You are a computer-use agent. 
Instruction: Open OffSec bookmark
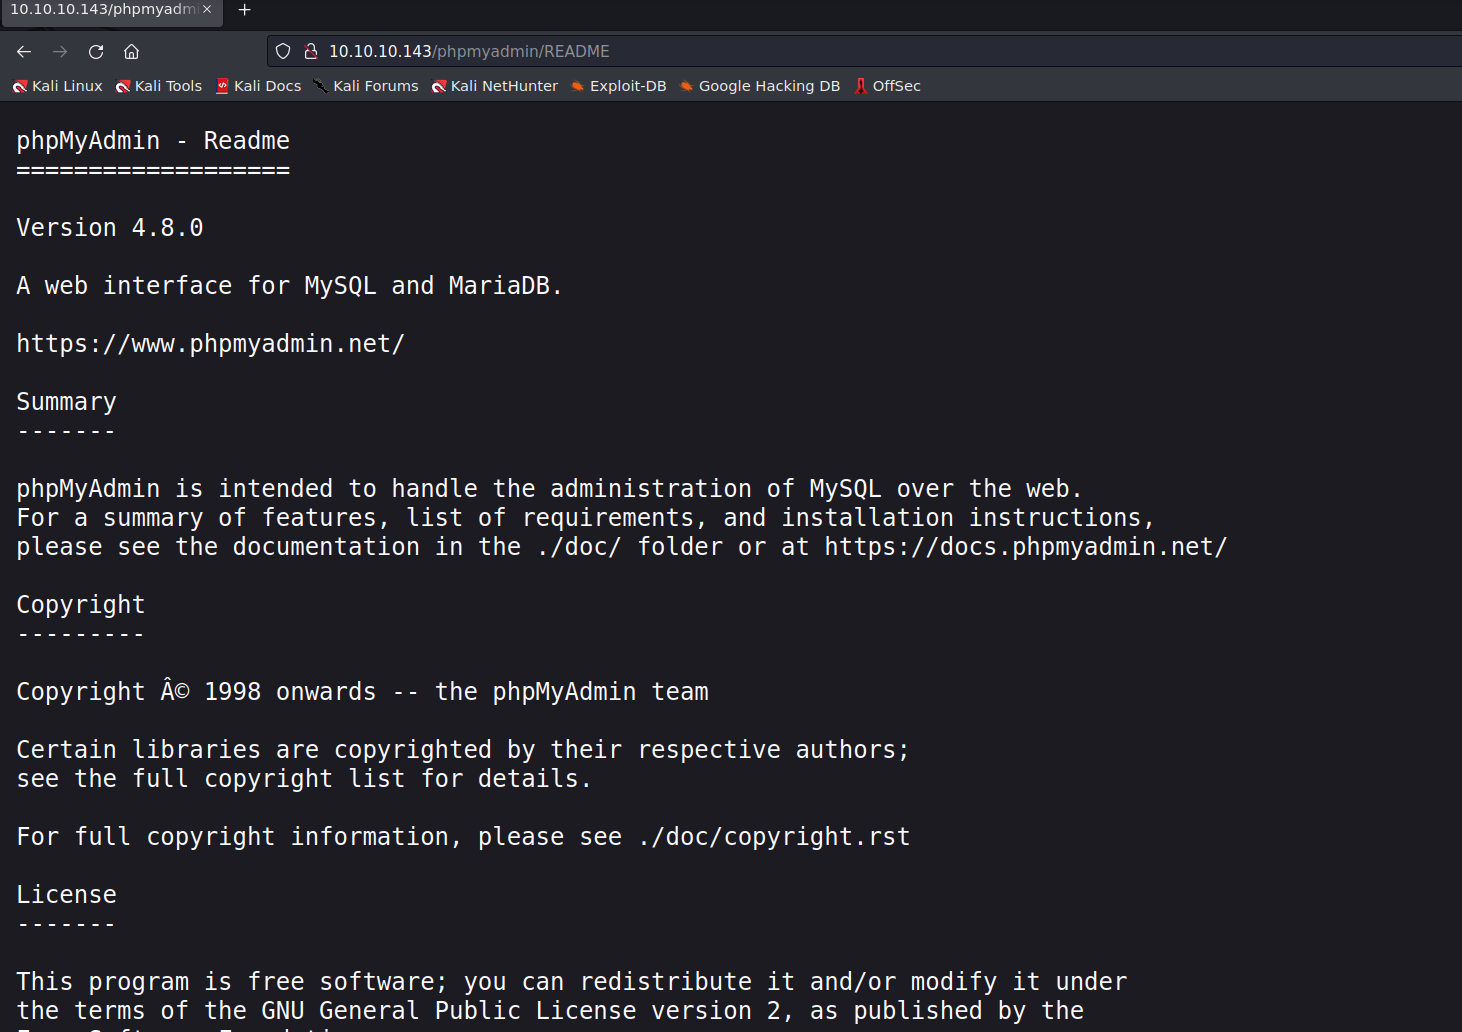tap(887, 86)
